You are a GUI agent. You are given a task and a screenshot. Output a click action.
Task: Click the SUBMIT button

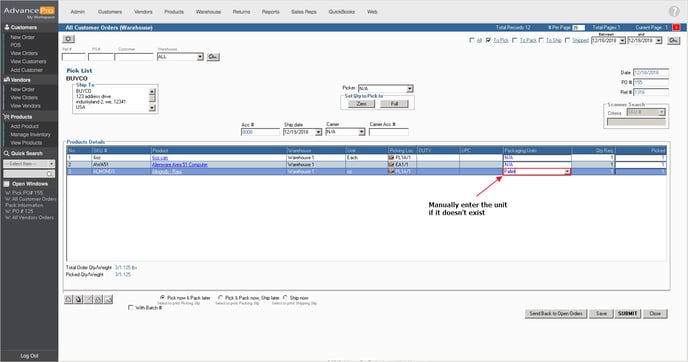click(x=627, y=313)
